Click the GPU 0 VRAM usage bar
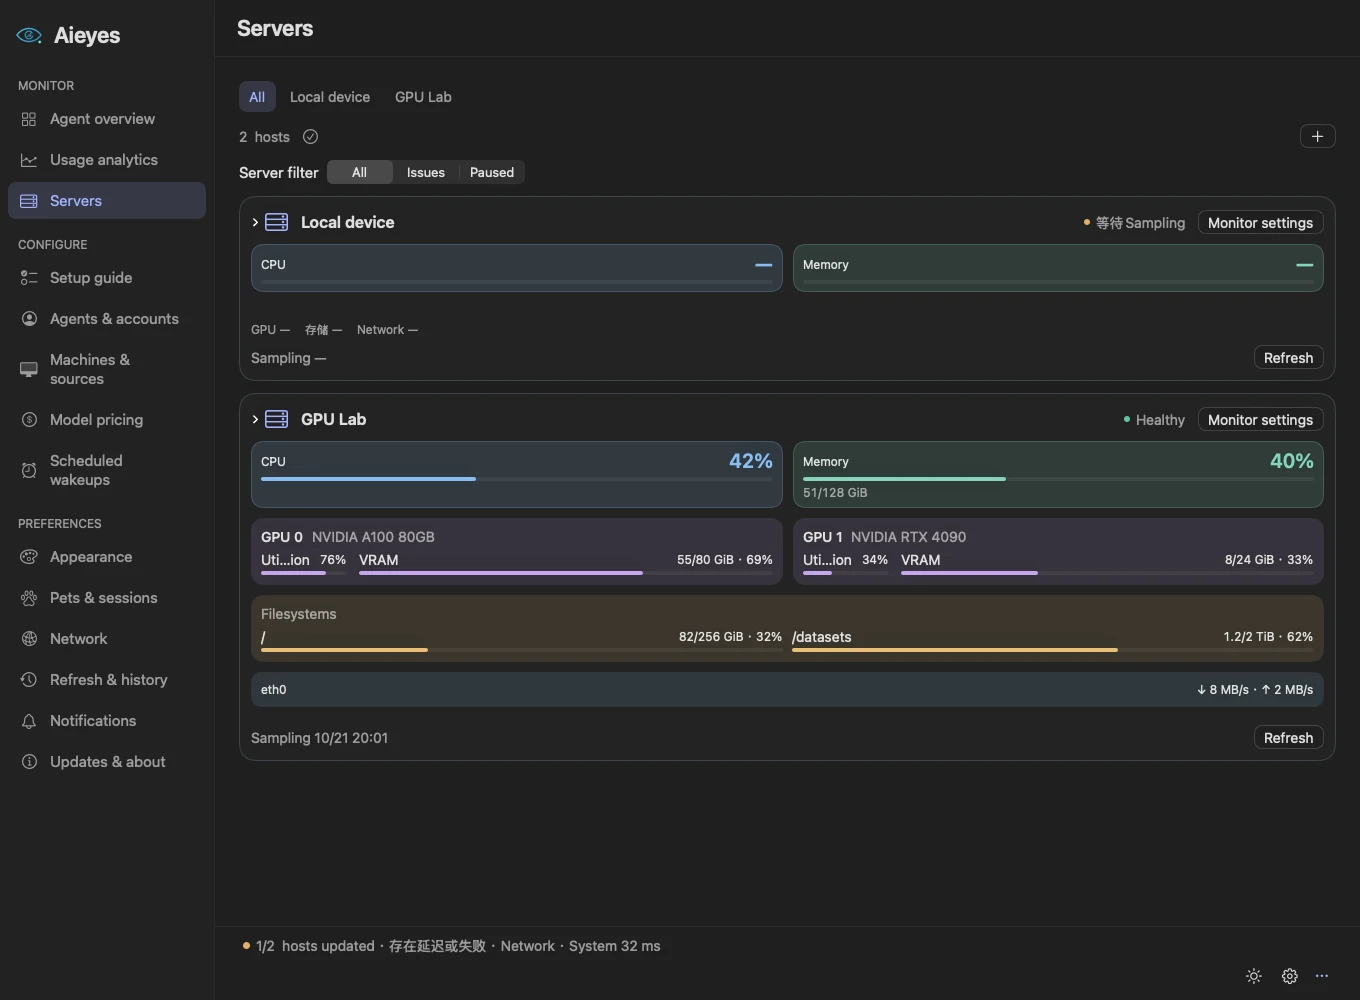The image size is (1360, 1000). pyautogui.click(x=565, y=573)
